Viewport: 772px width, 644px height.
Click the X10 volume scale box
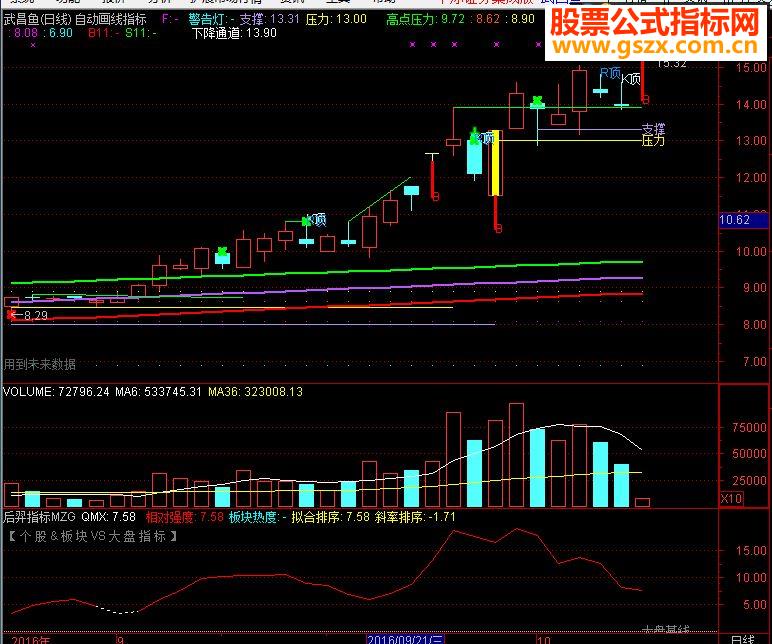[x=732, y=498]
